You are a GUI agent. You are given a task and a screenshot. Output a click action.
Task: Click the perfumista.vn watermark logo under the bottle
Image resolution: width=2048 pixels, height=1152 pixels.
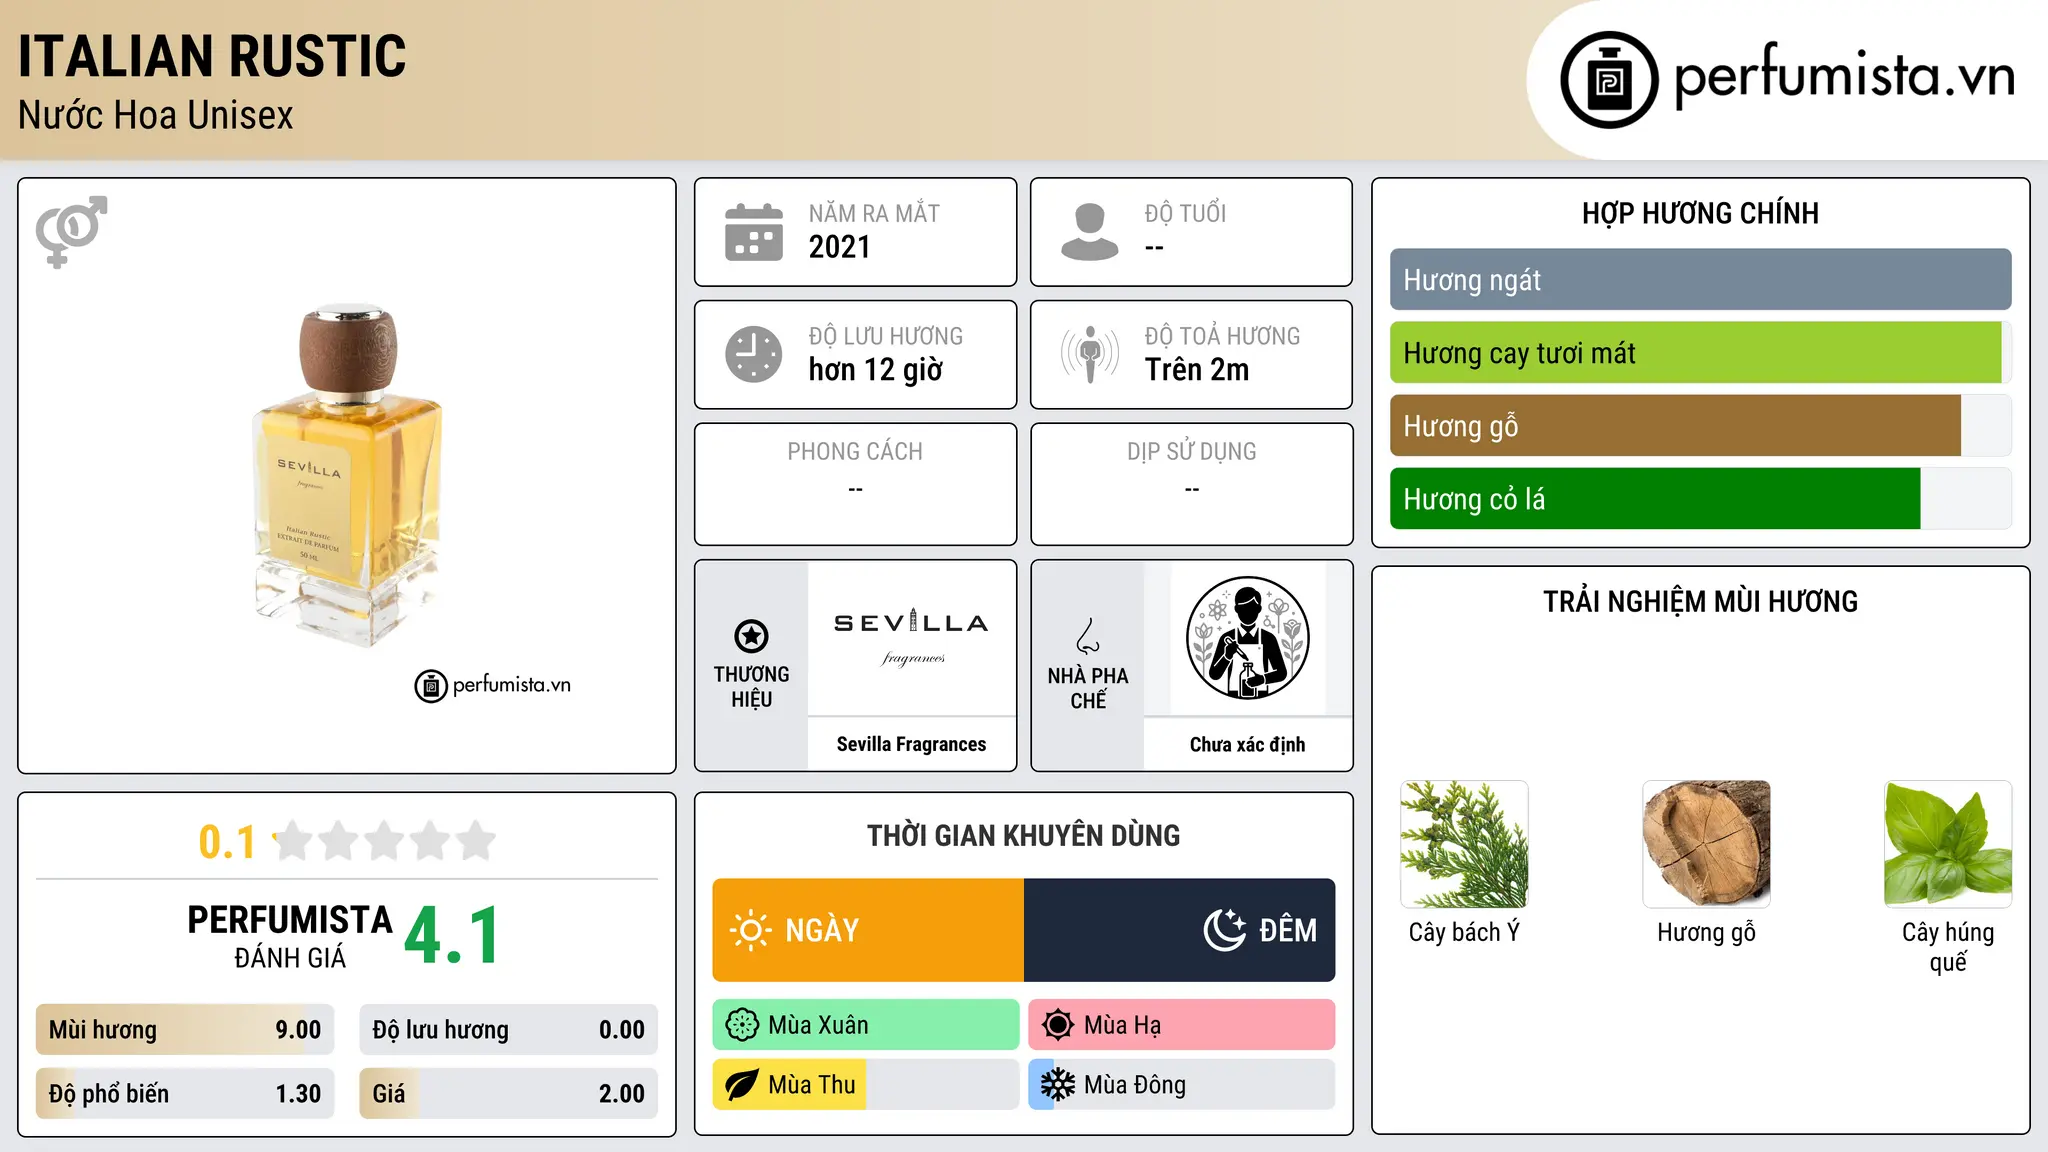coord(492,685)
